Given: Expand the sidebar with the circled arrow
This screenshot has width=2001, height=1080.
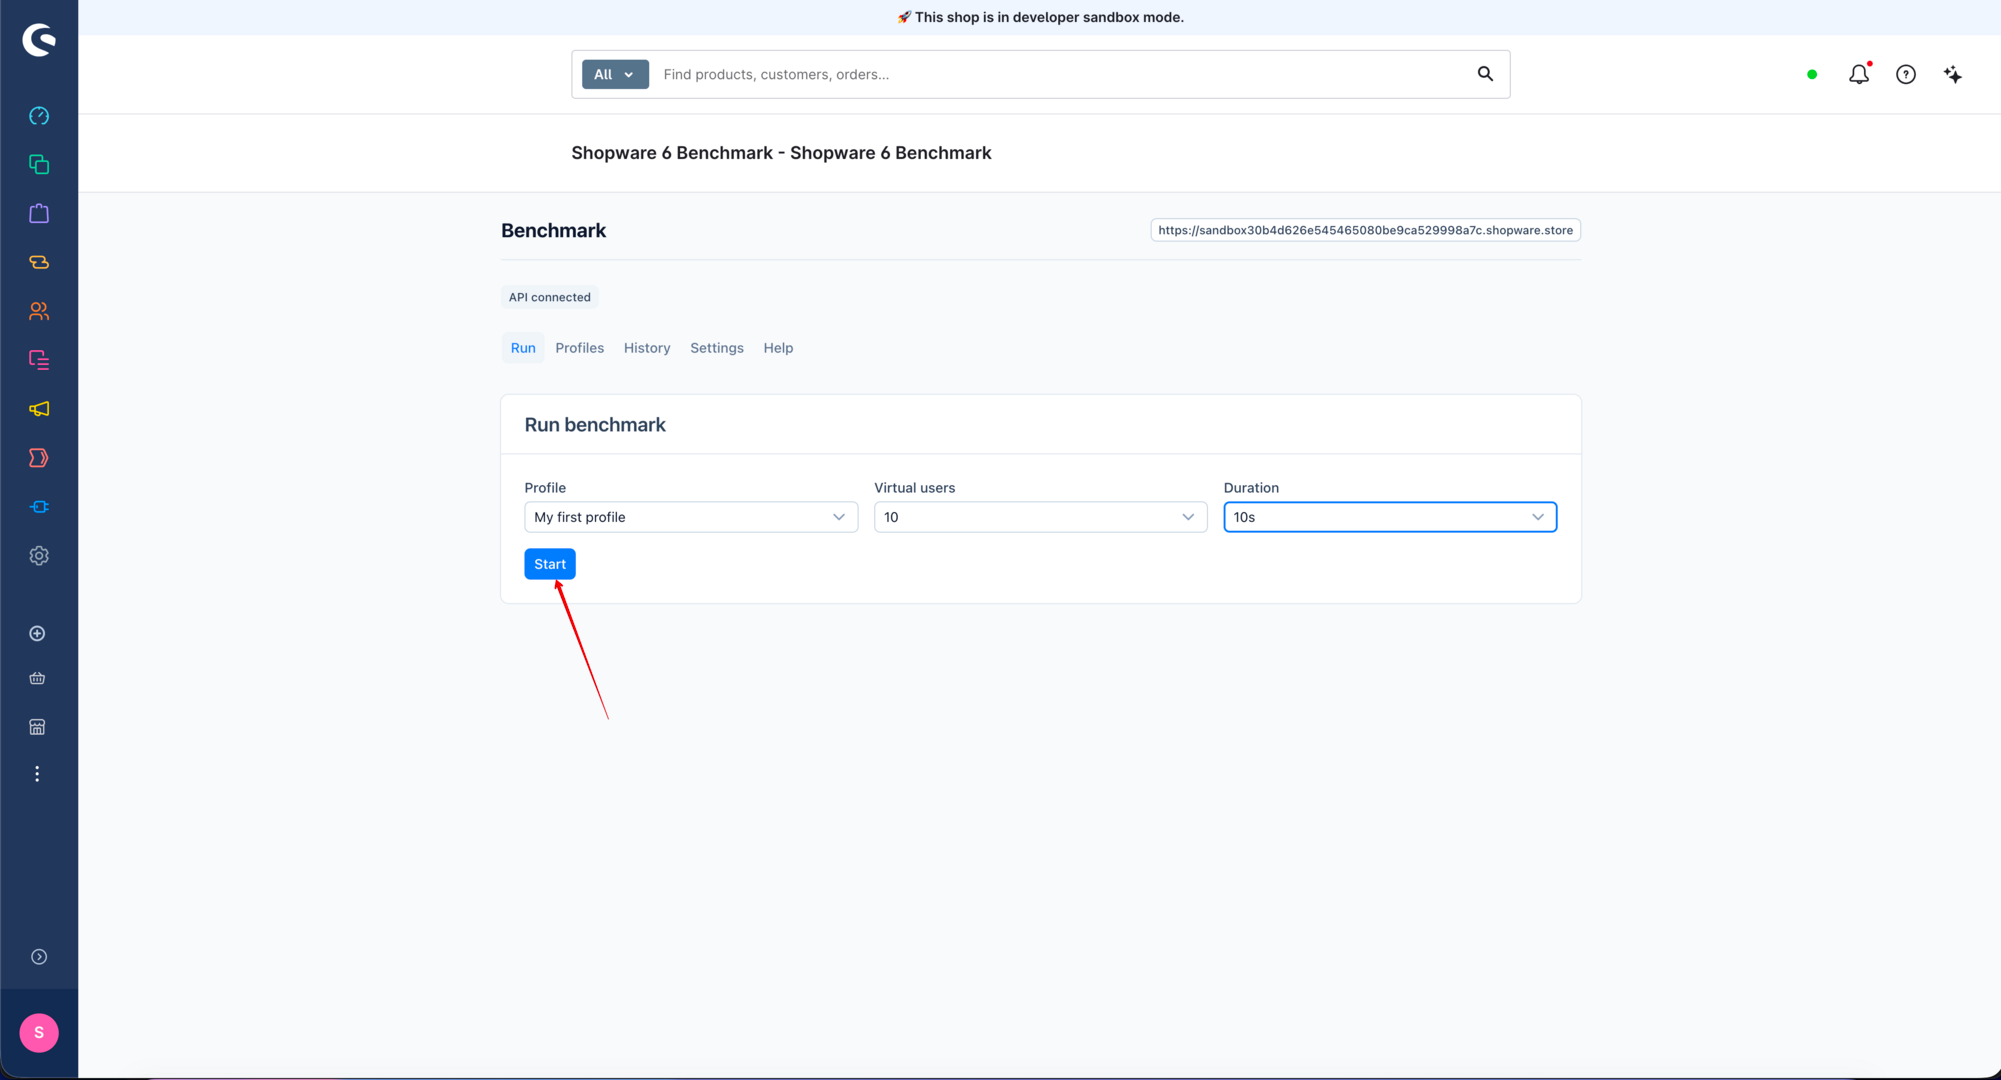Looking at the screenshot, I should coord(39,957).
